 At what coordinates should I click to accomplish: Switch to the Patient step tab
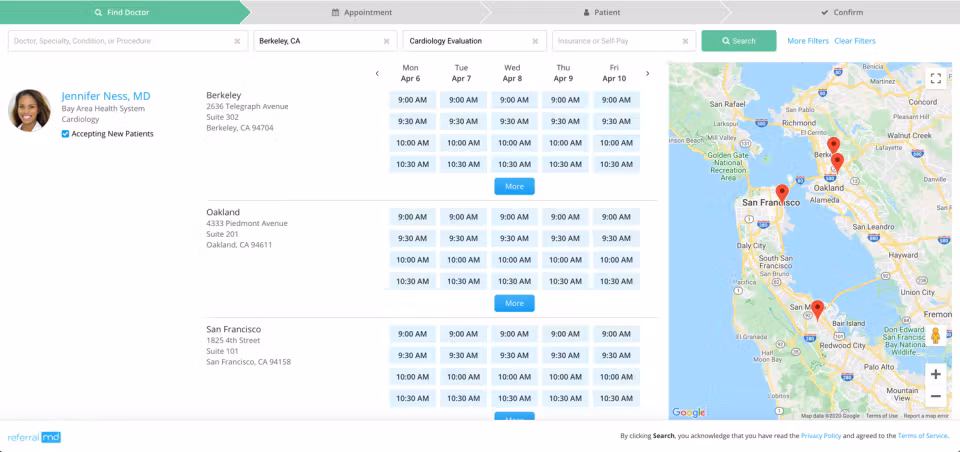tap(601, 12)
